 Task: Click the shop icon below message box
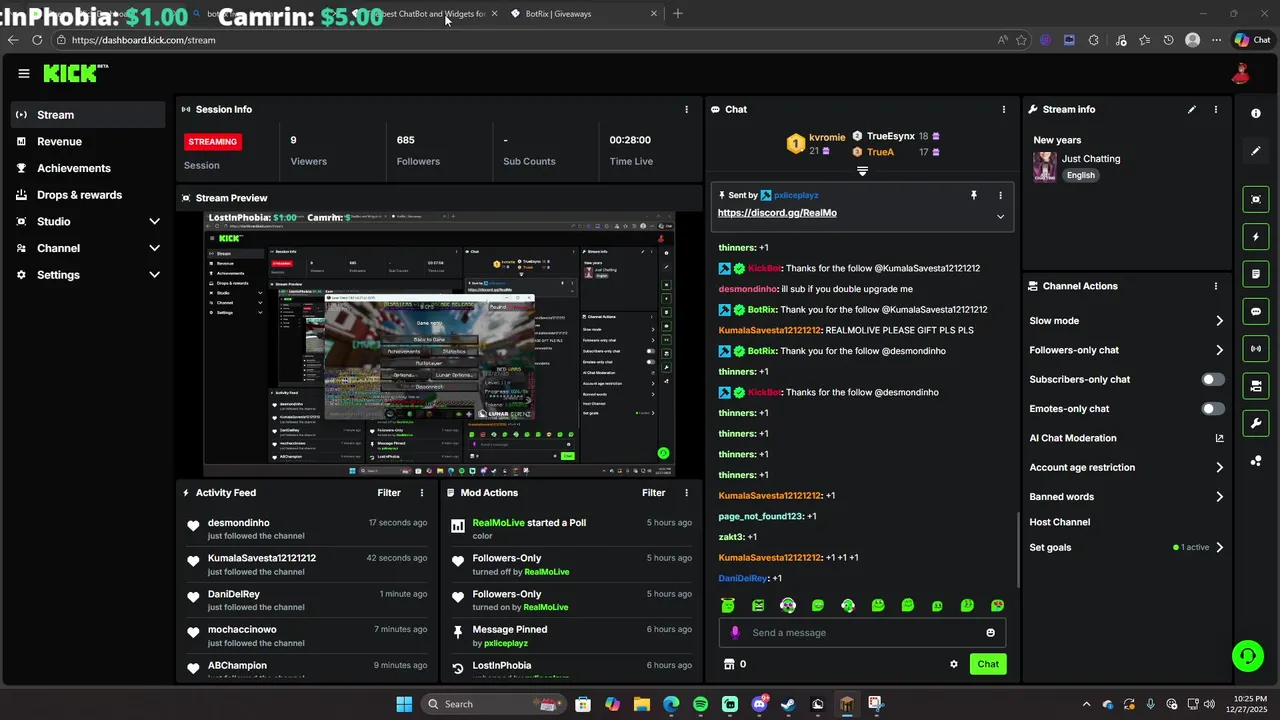coord(729,664)
